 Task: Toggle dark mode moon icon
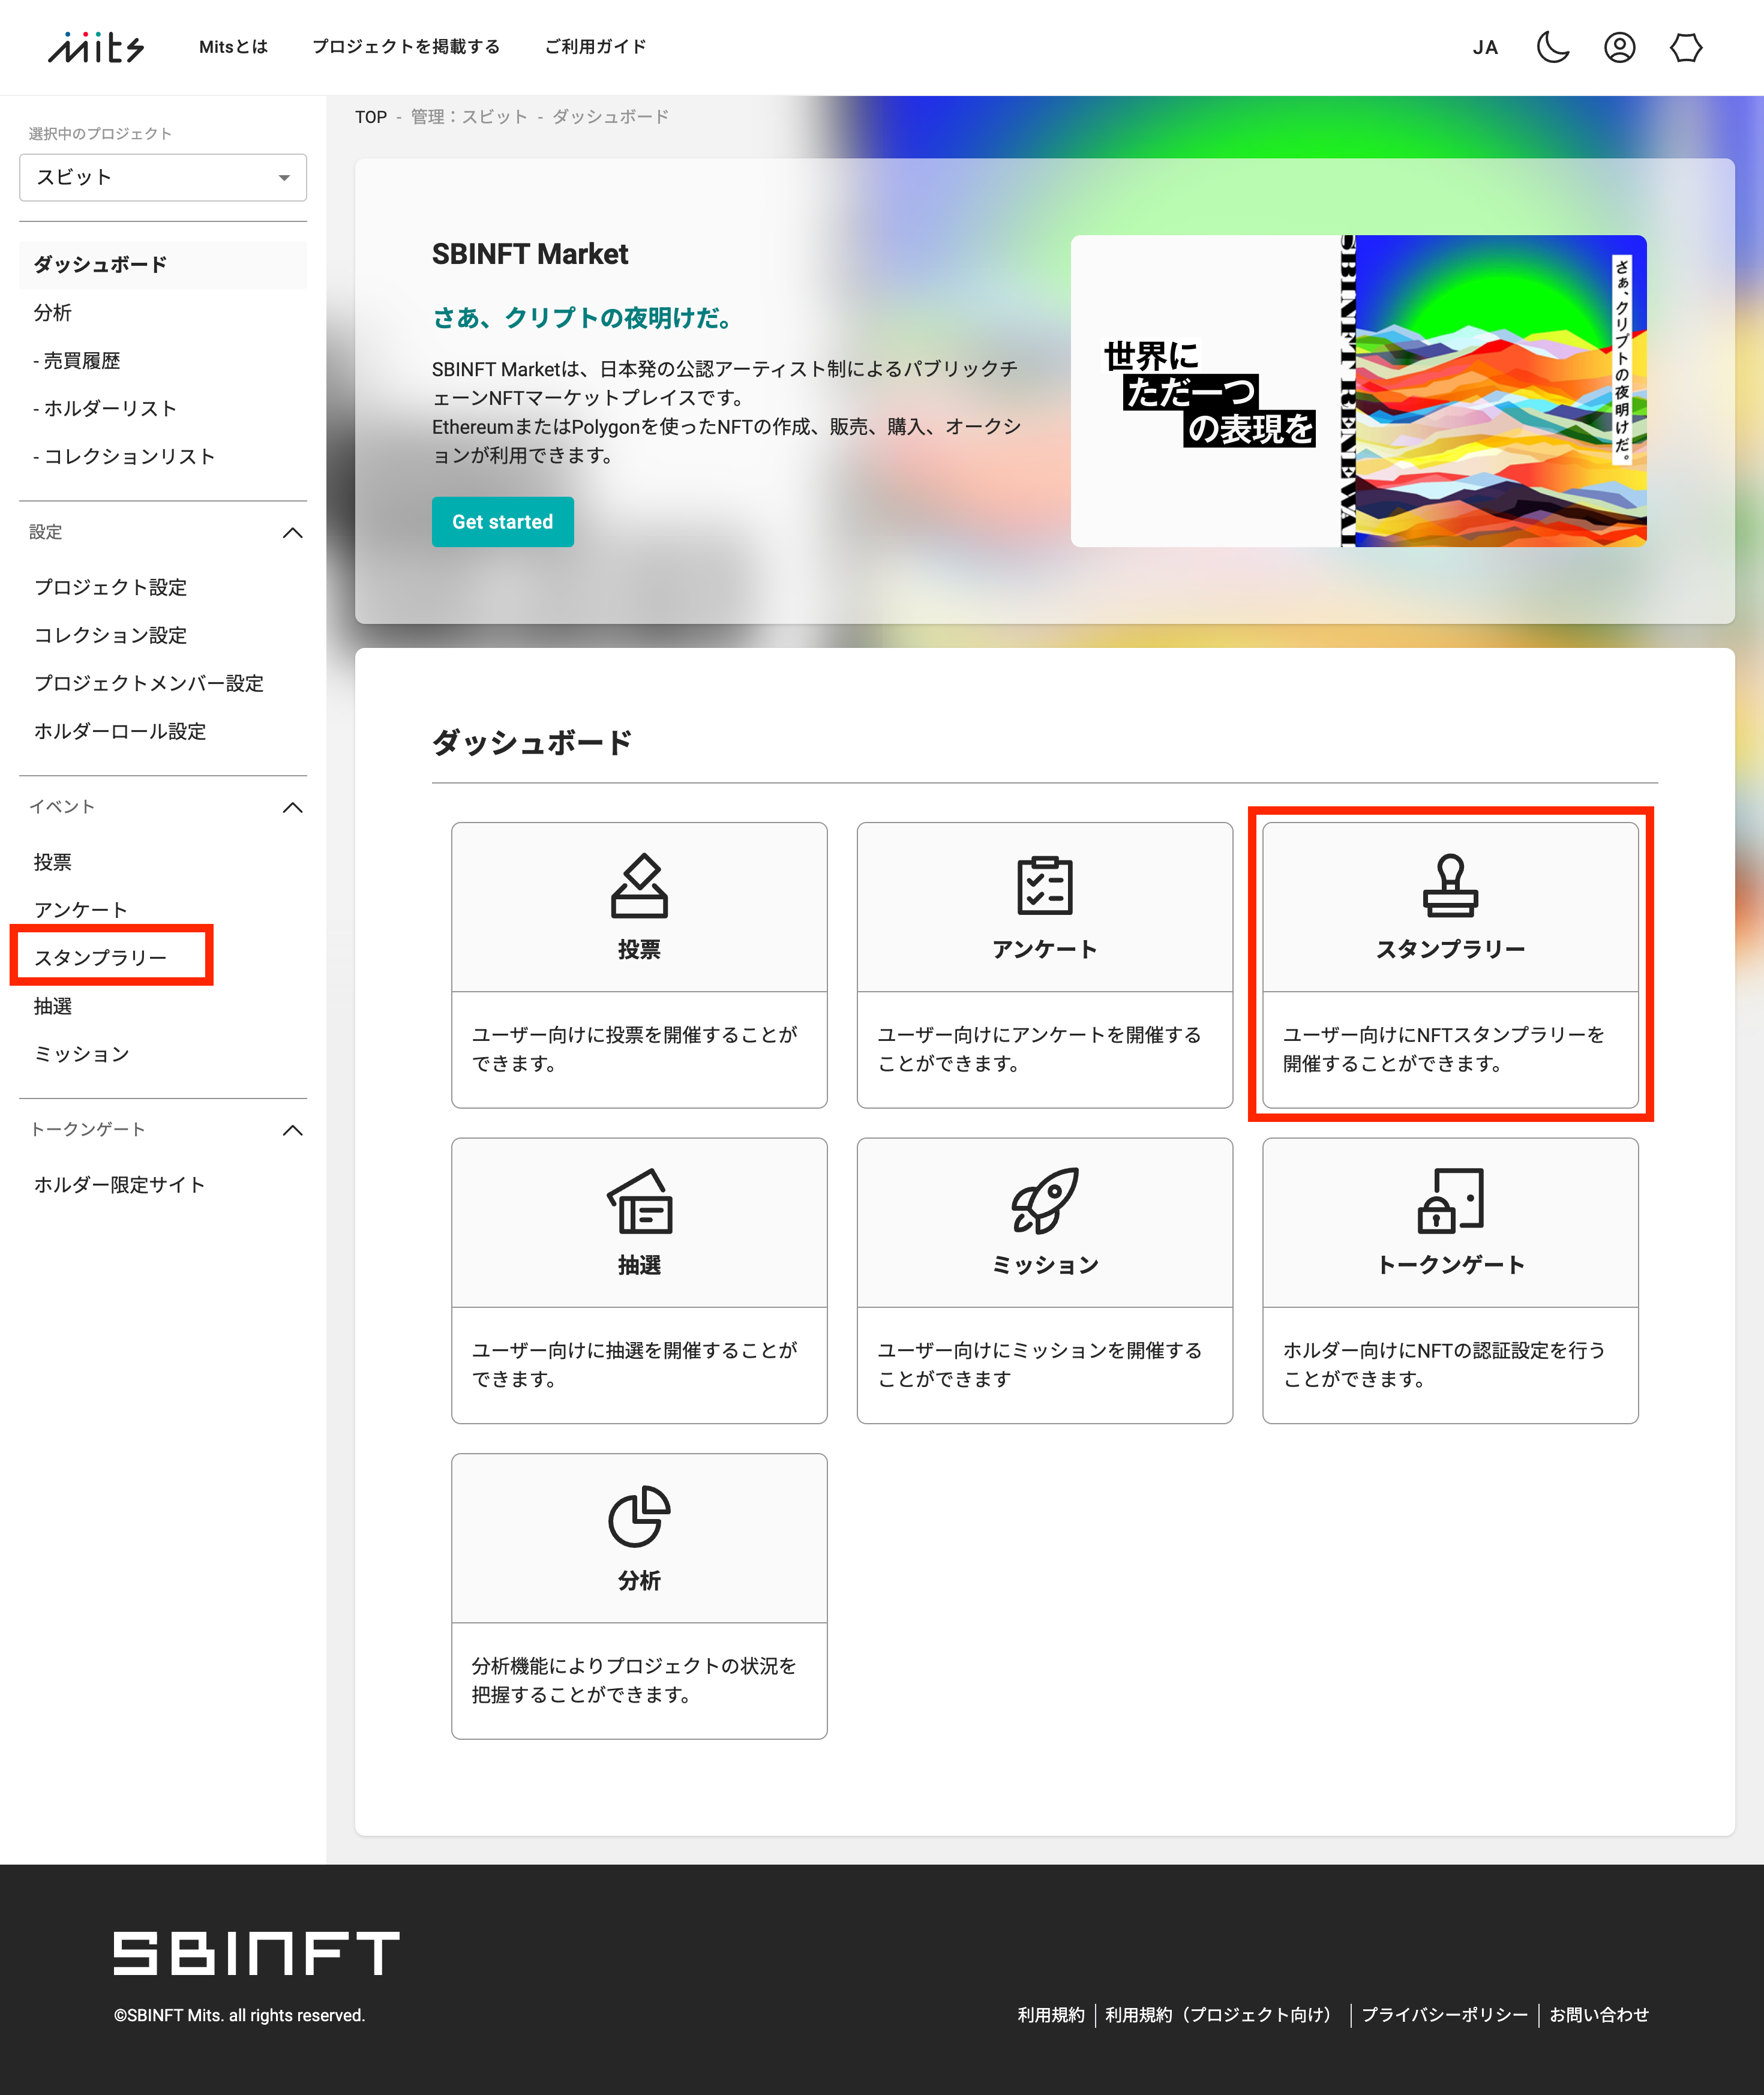tap(1553, 47)
